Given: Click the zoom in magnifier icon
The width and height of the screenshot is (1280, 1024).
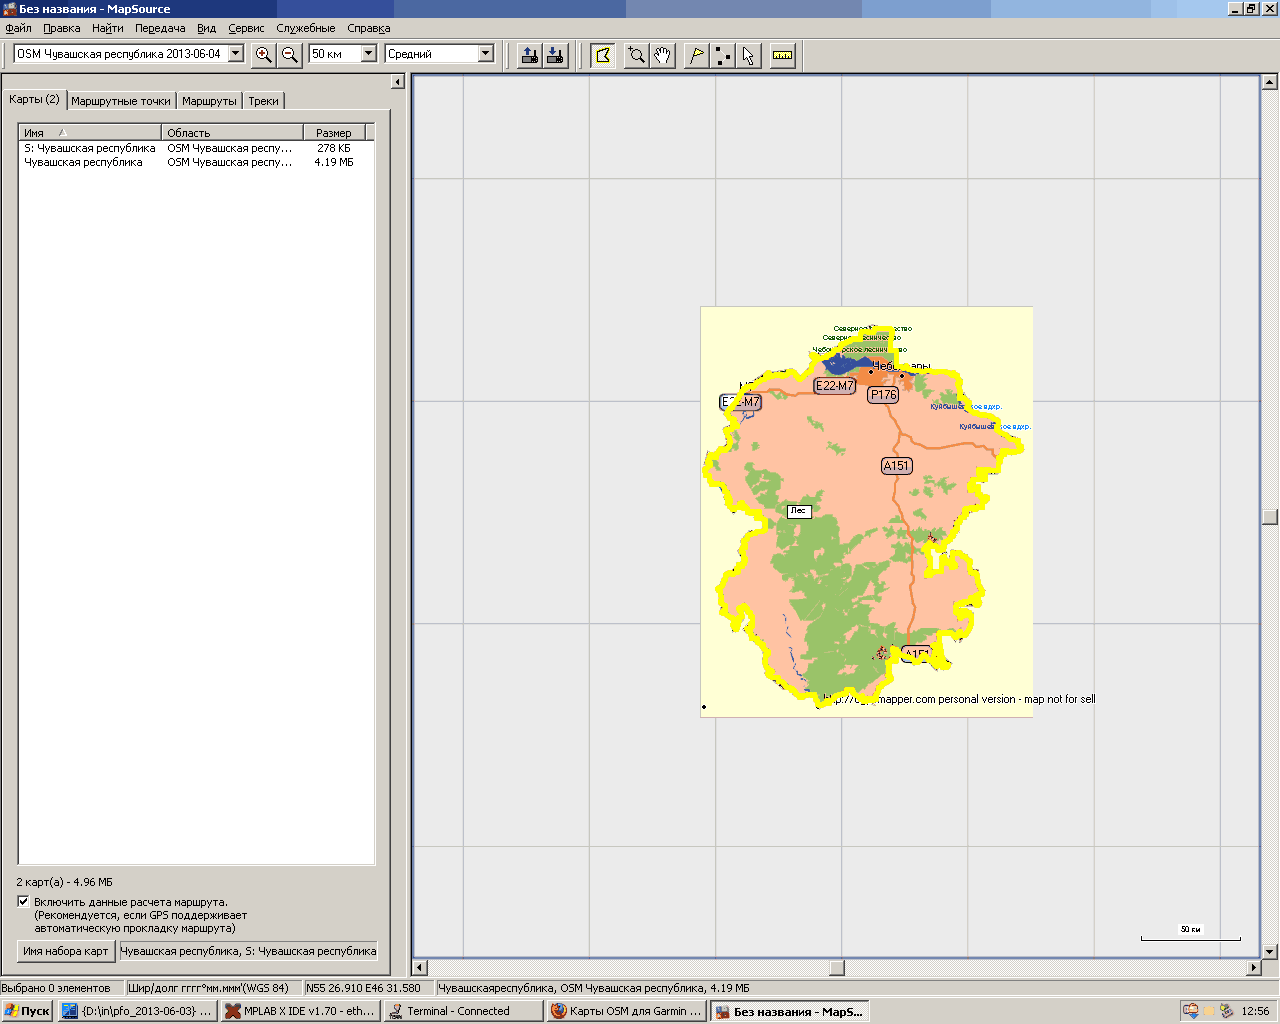Looking at the screenshot, I should coord(263,55).
